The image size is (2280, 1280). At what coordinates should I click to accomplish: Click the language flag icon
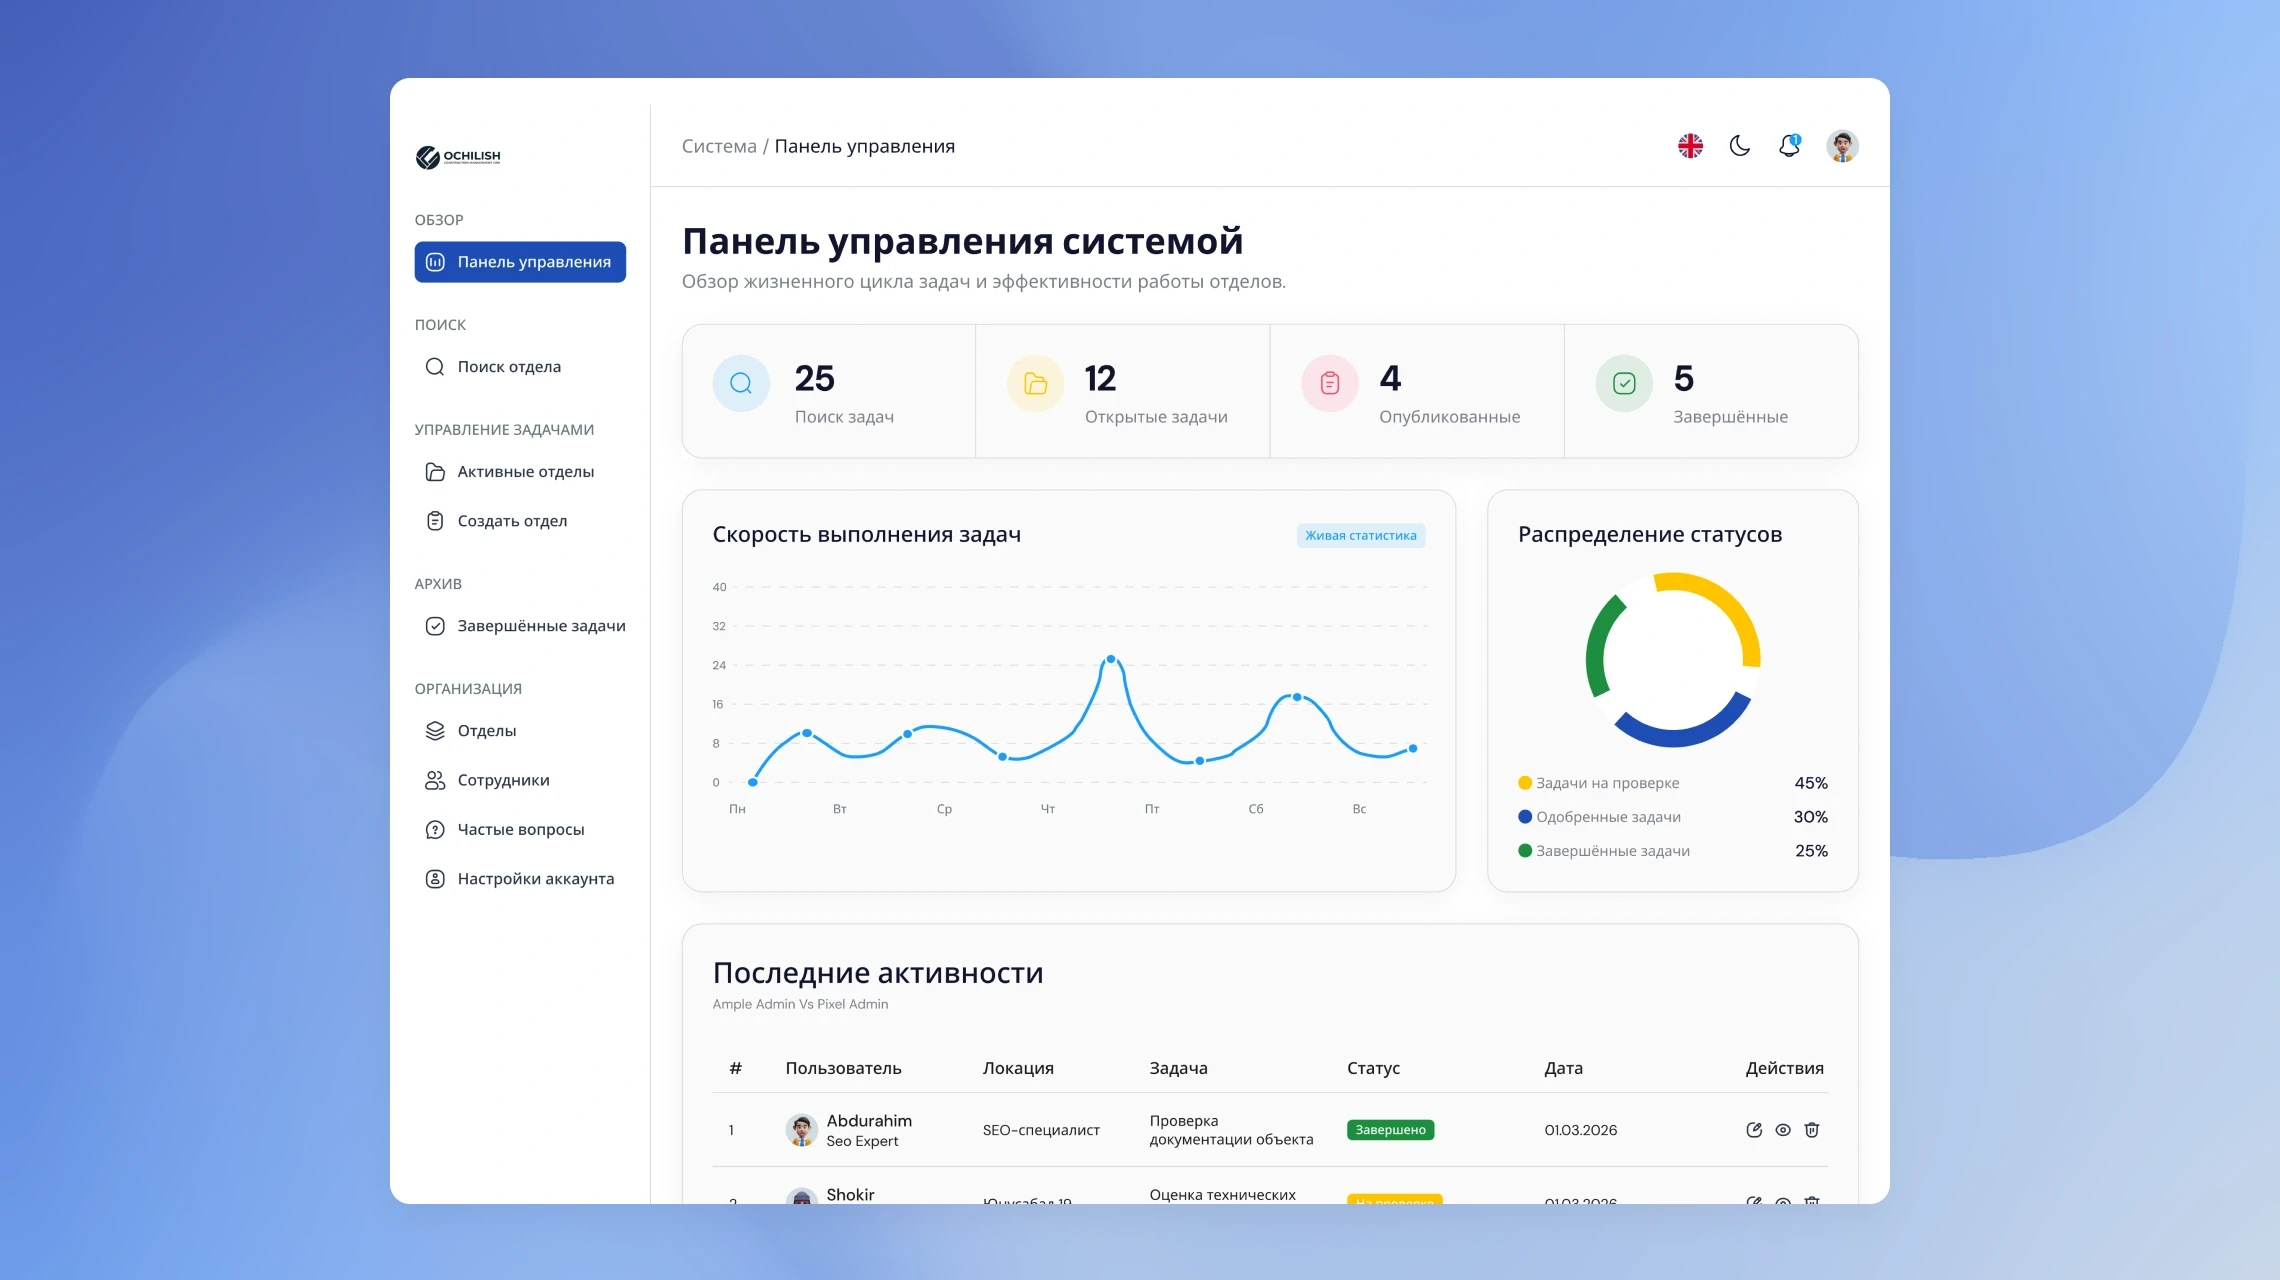1690,146
